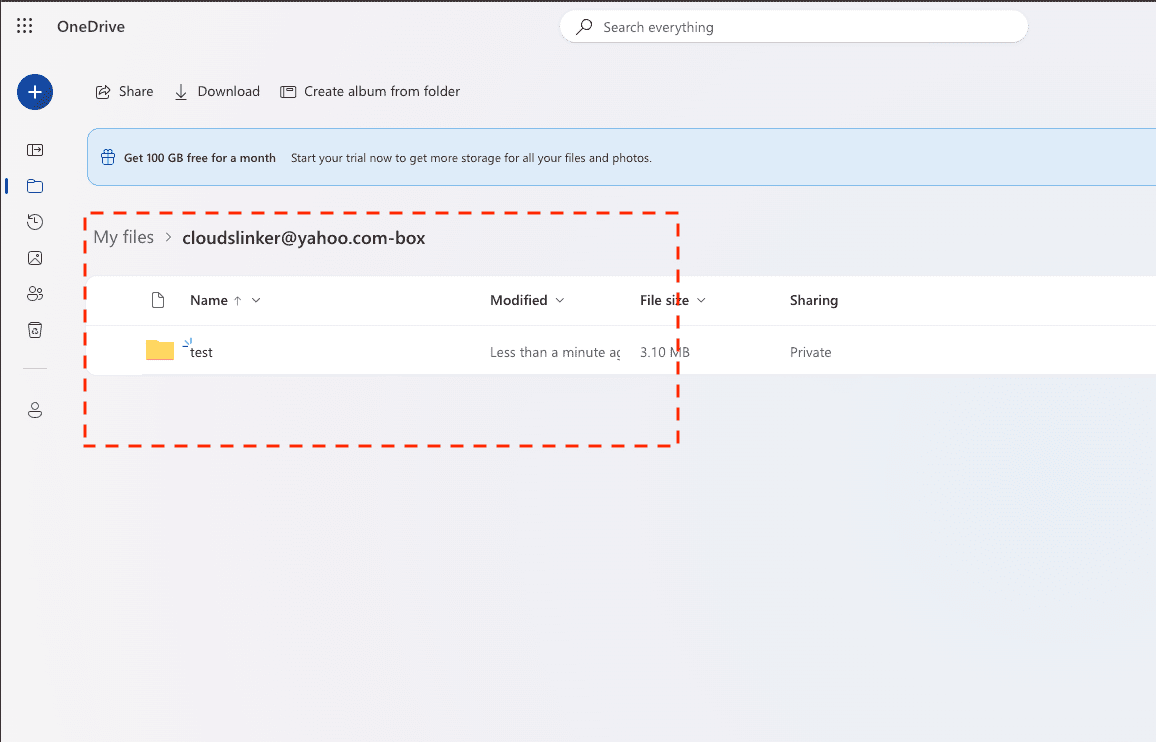Click the OneDrive title text
The height and width of the screenshot is (742, 1156).
tap(91, 27)
